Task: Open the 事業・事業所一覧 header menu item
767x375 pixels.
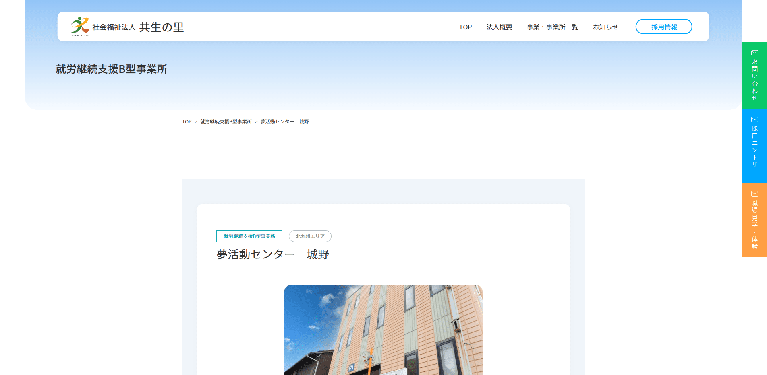Action: (553, 27)
